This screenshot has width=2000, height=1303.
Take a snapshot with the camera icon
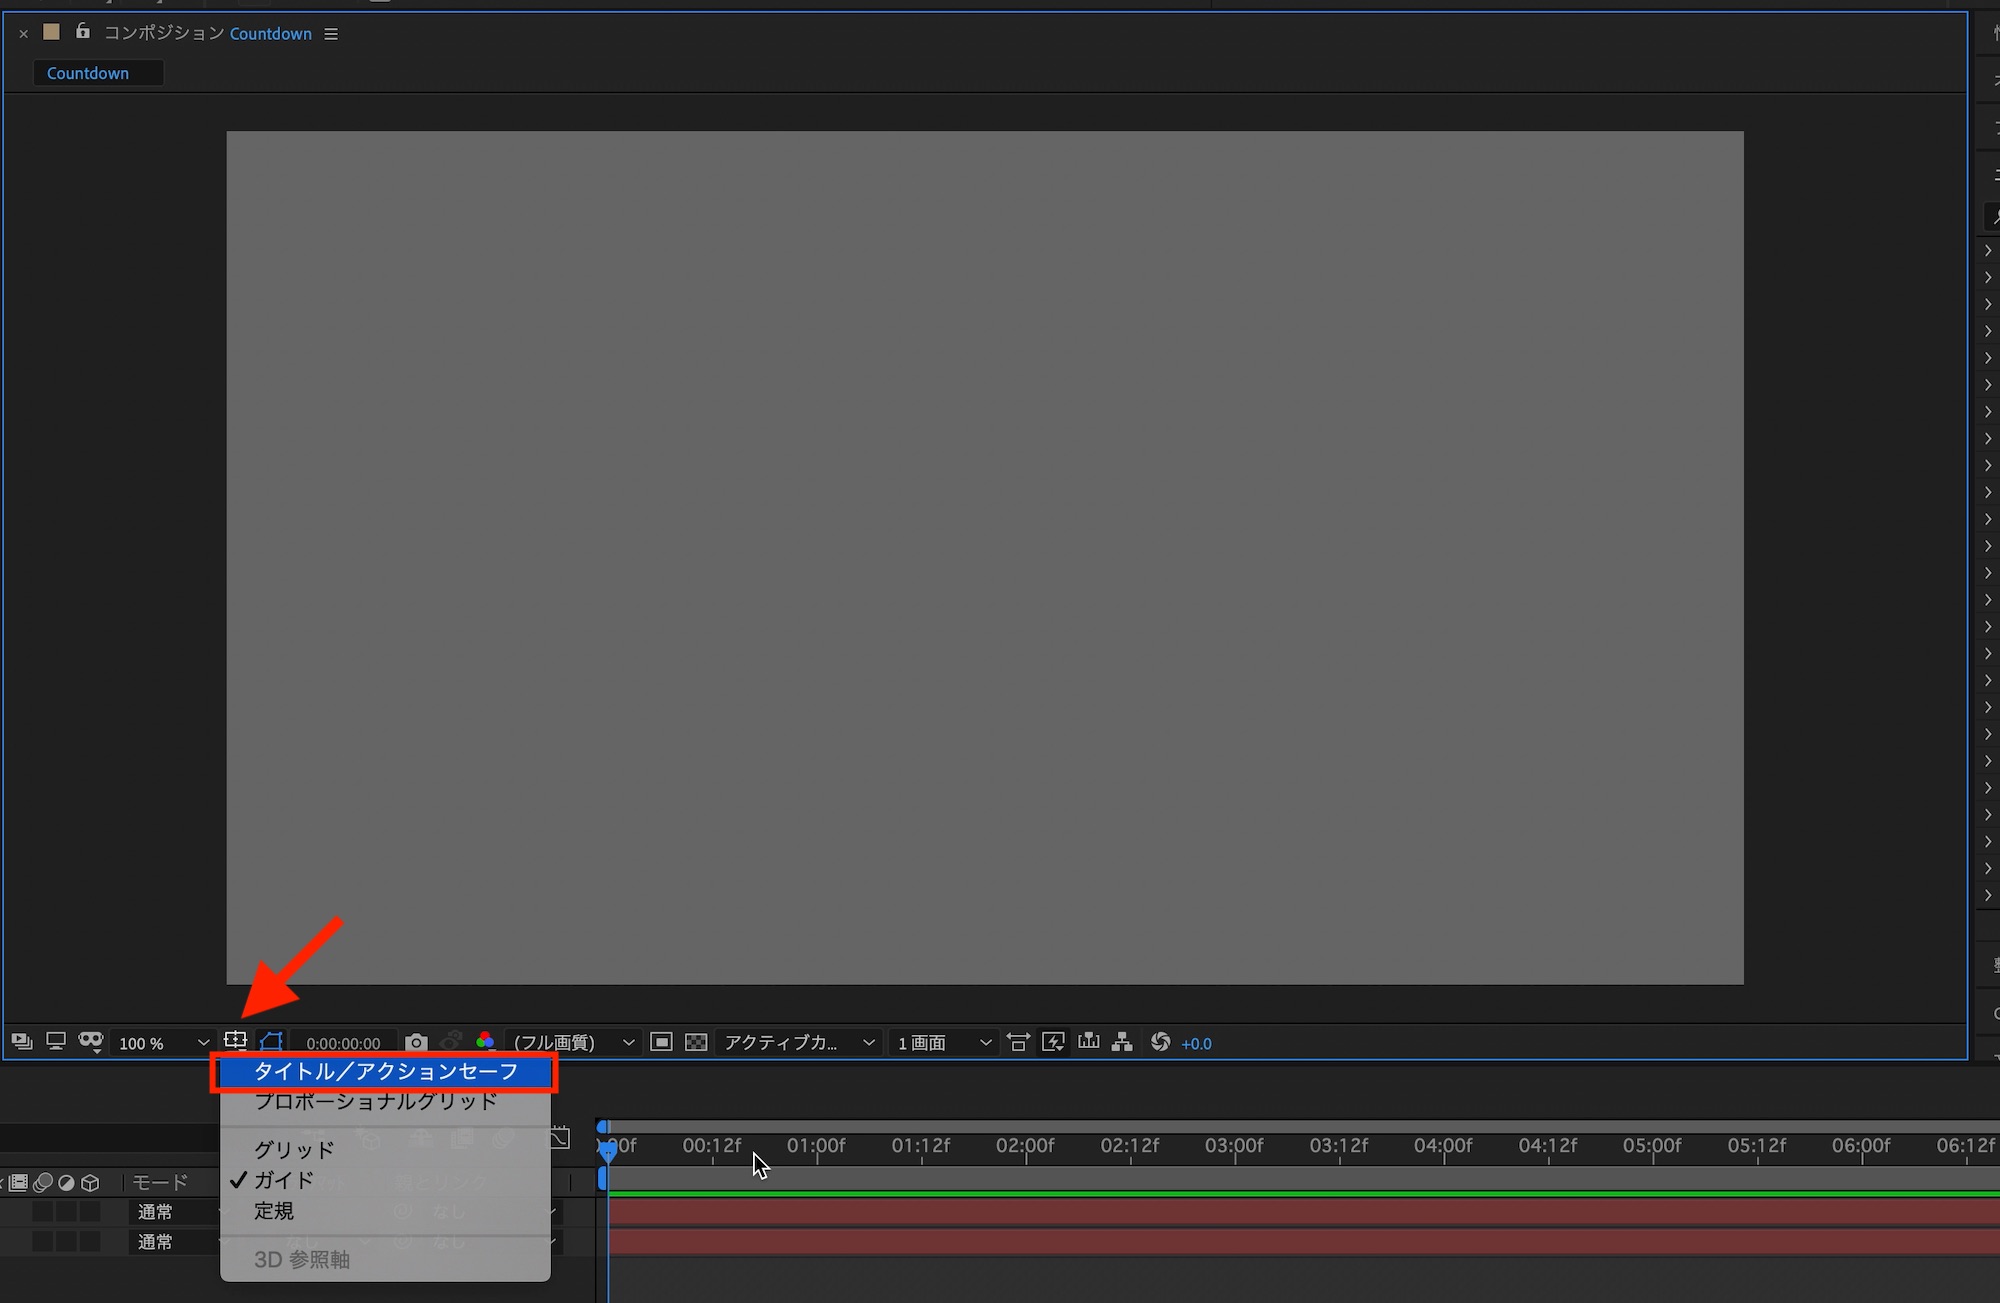click(x=416, y=1043)
